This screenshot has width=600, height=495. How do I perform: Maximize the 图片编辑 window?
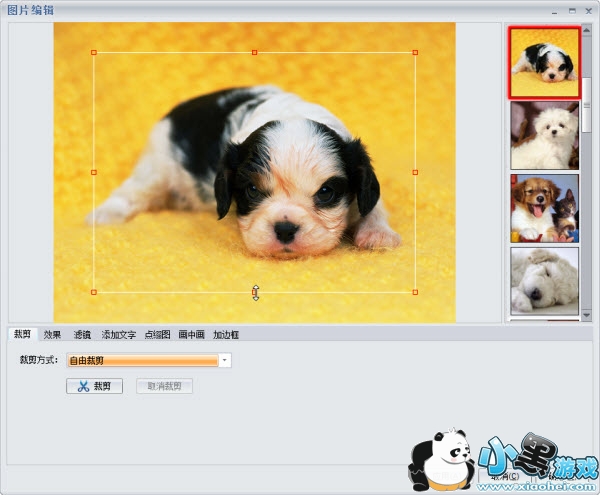572,11
